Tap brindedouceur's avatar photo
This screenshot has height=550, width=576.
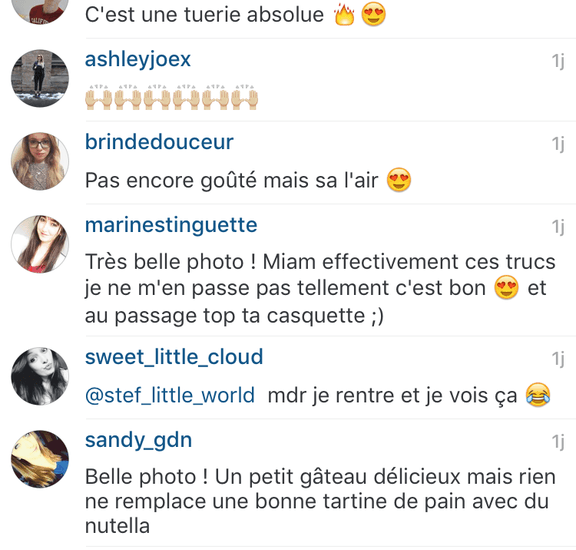point(40,161)
